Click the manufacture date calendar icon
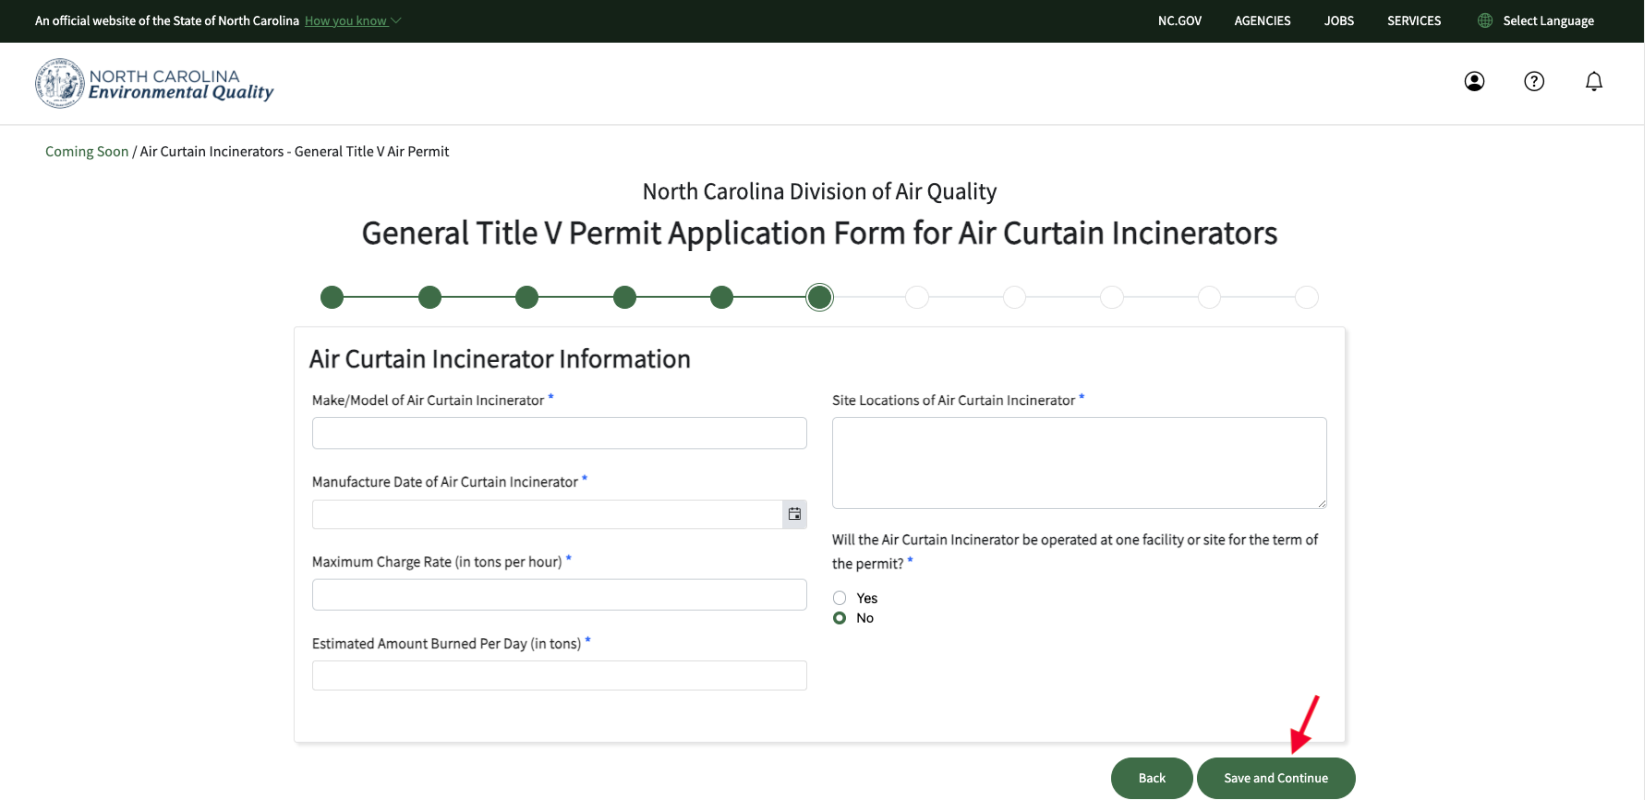 [794, 514]
